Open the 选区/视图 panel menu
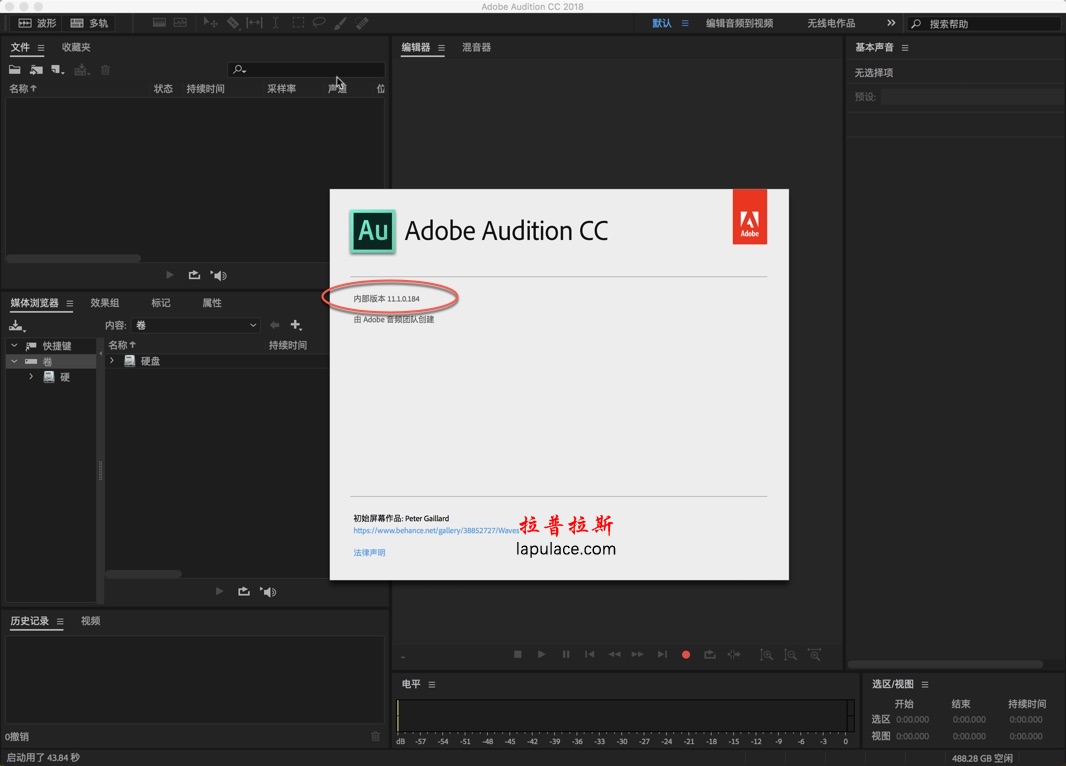 click(925, 684)
